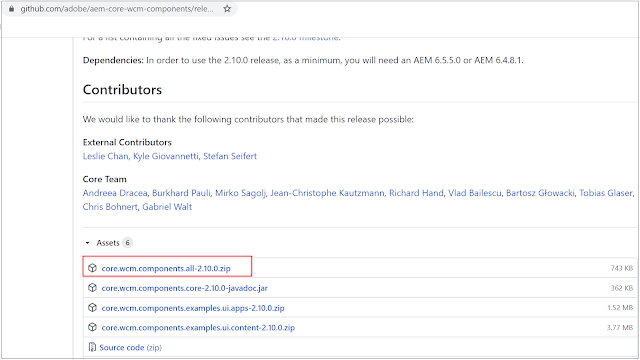Open Stefan Seifert's profile

point(230,156)
